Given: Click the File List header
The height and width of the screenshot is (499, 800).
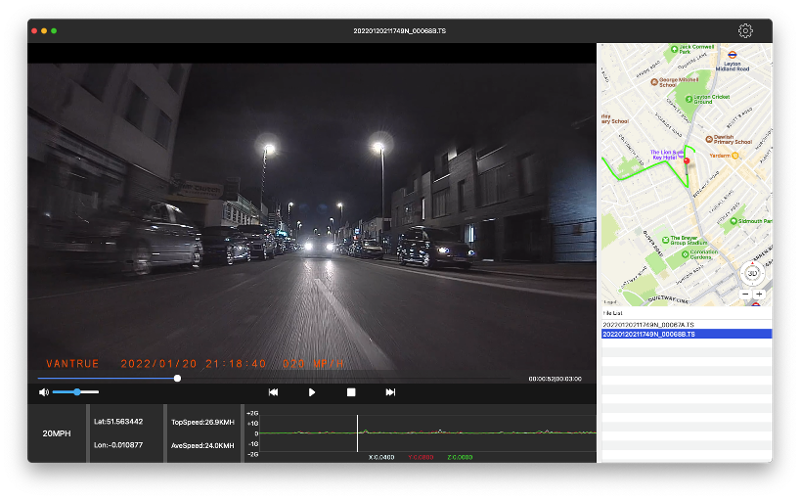Looking at the screenshot, I should point(612,313).
